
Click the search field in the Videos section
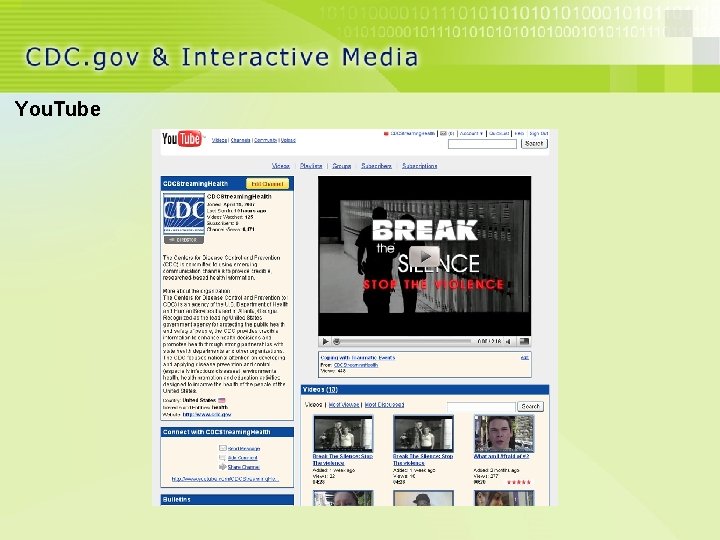tap(481, 407)
